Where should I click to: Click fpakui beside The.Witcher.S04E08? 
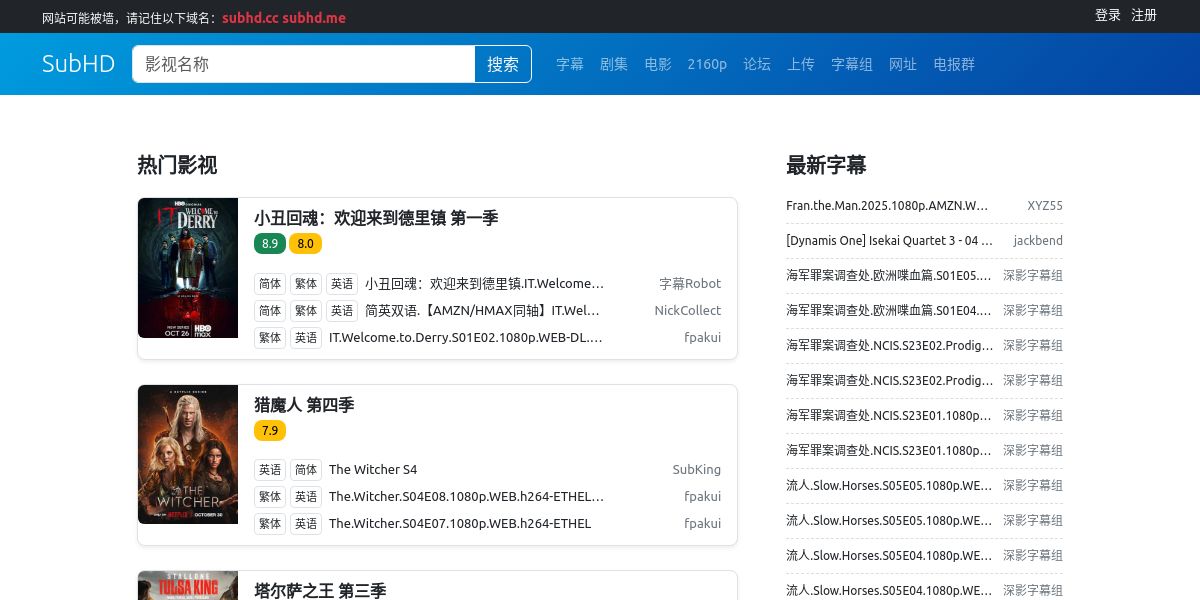click(703, 497)
